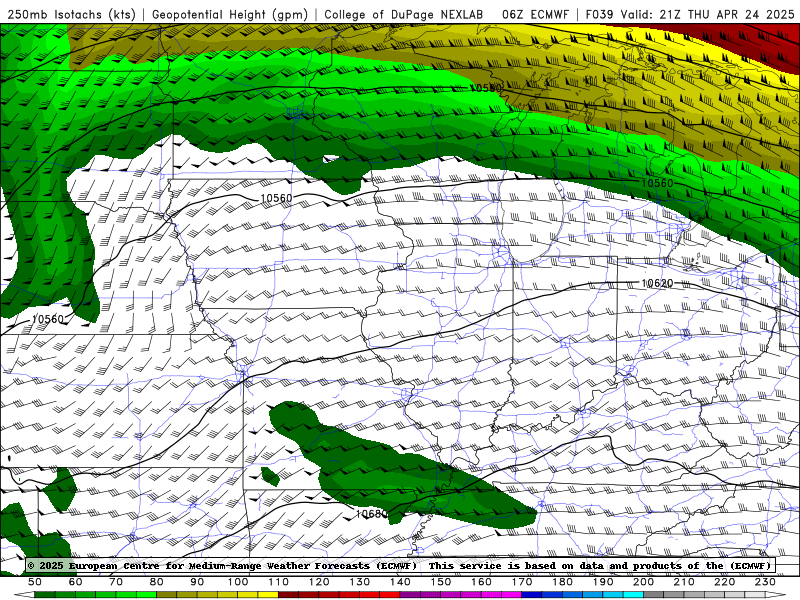Viewport: 800px width, 600px height.
Task: Click the "F039" forecast hour label
Action: pyautogui.click(x=600, y=15)
